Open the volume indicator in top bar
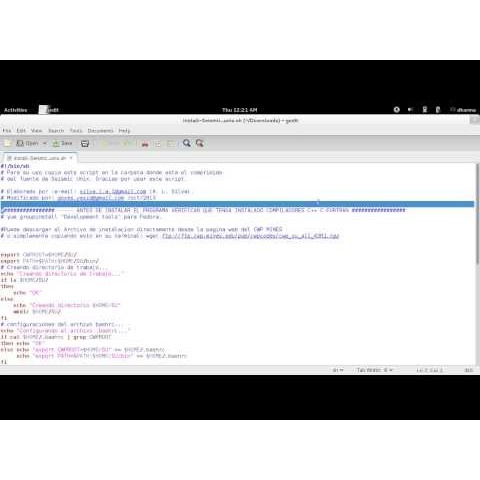This screenshot has height=480, width=480. pos(411,110)
